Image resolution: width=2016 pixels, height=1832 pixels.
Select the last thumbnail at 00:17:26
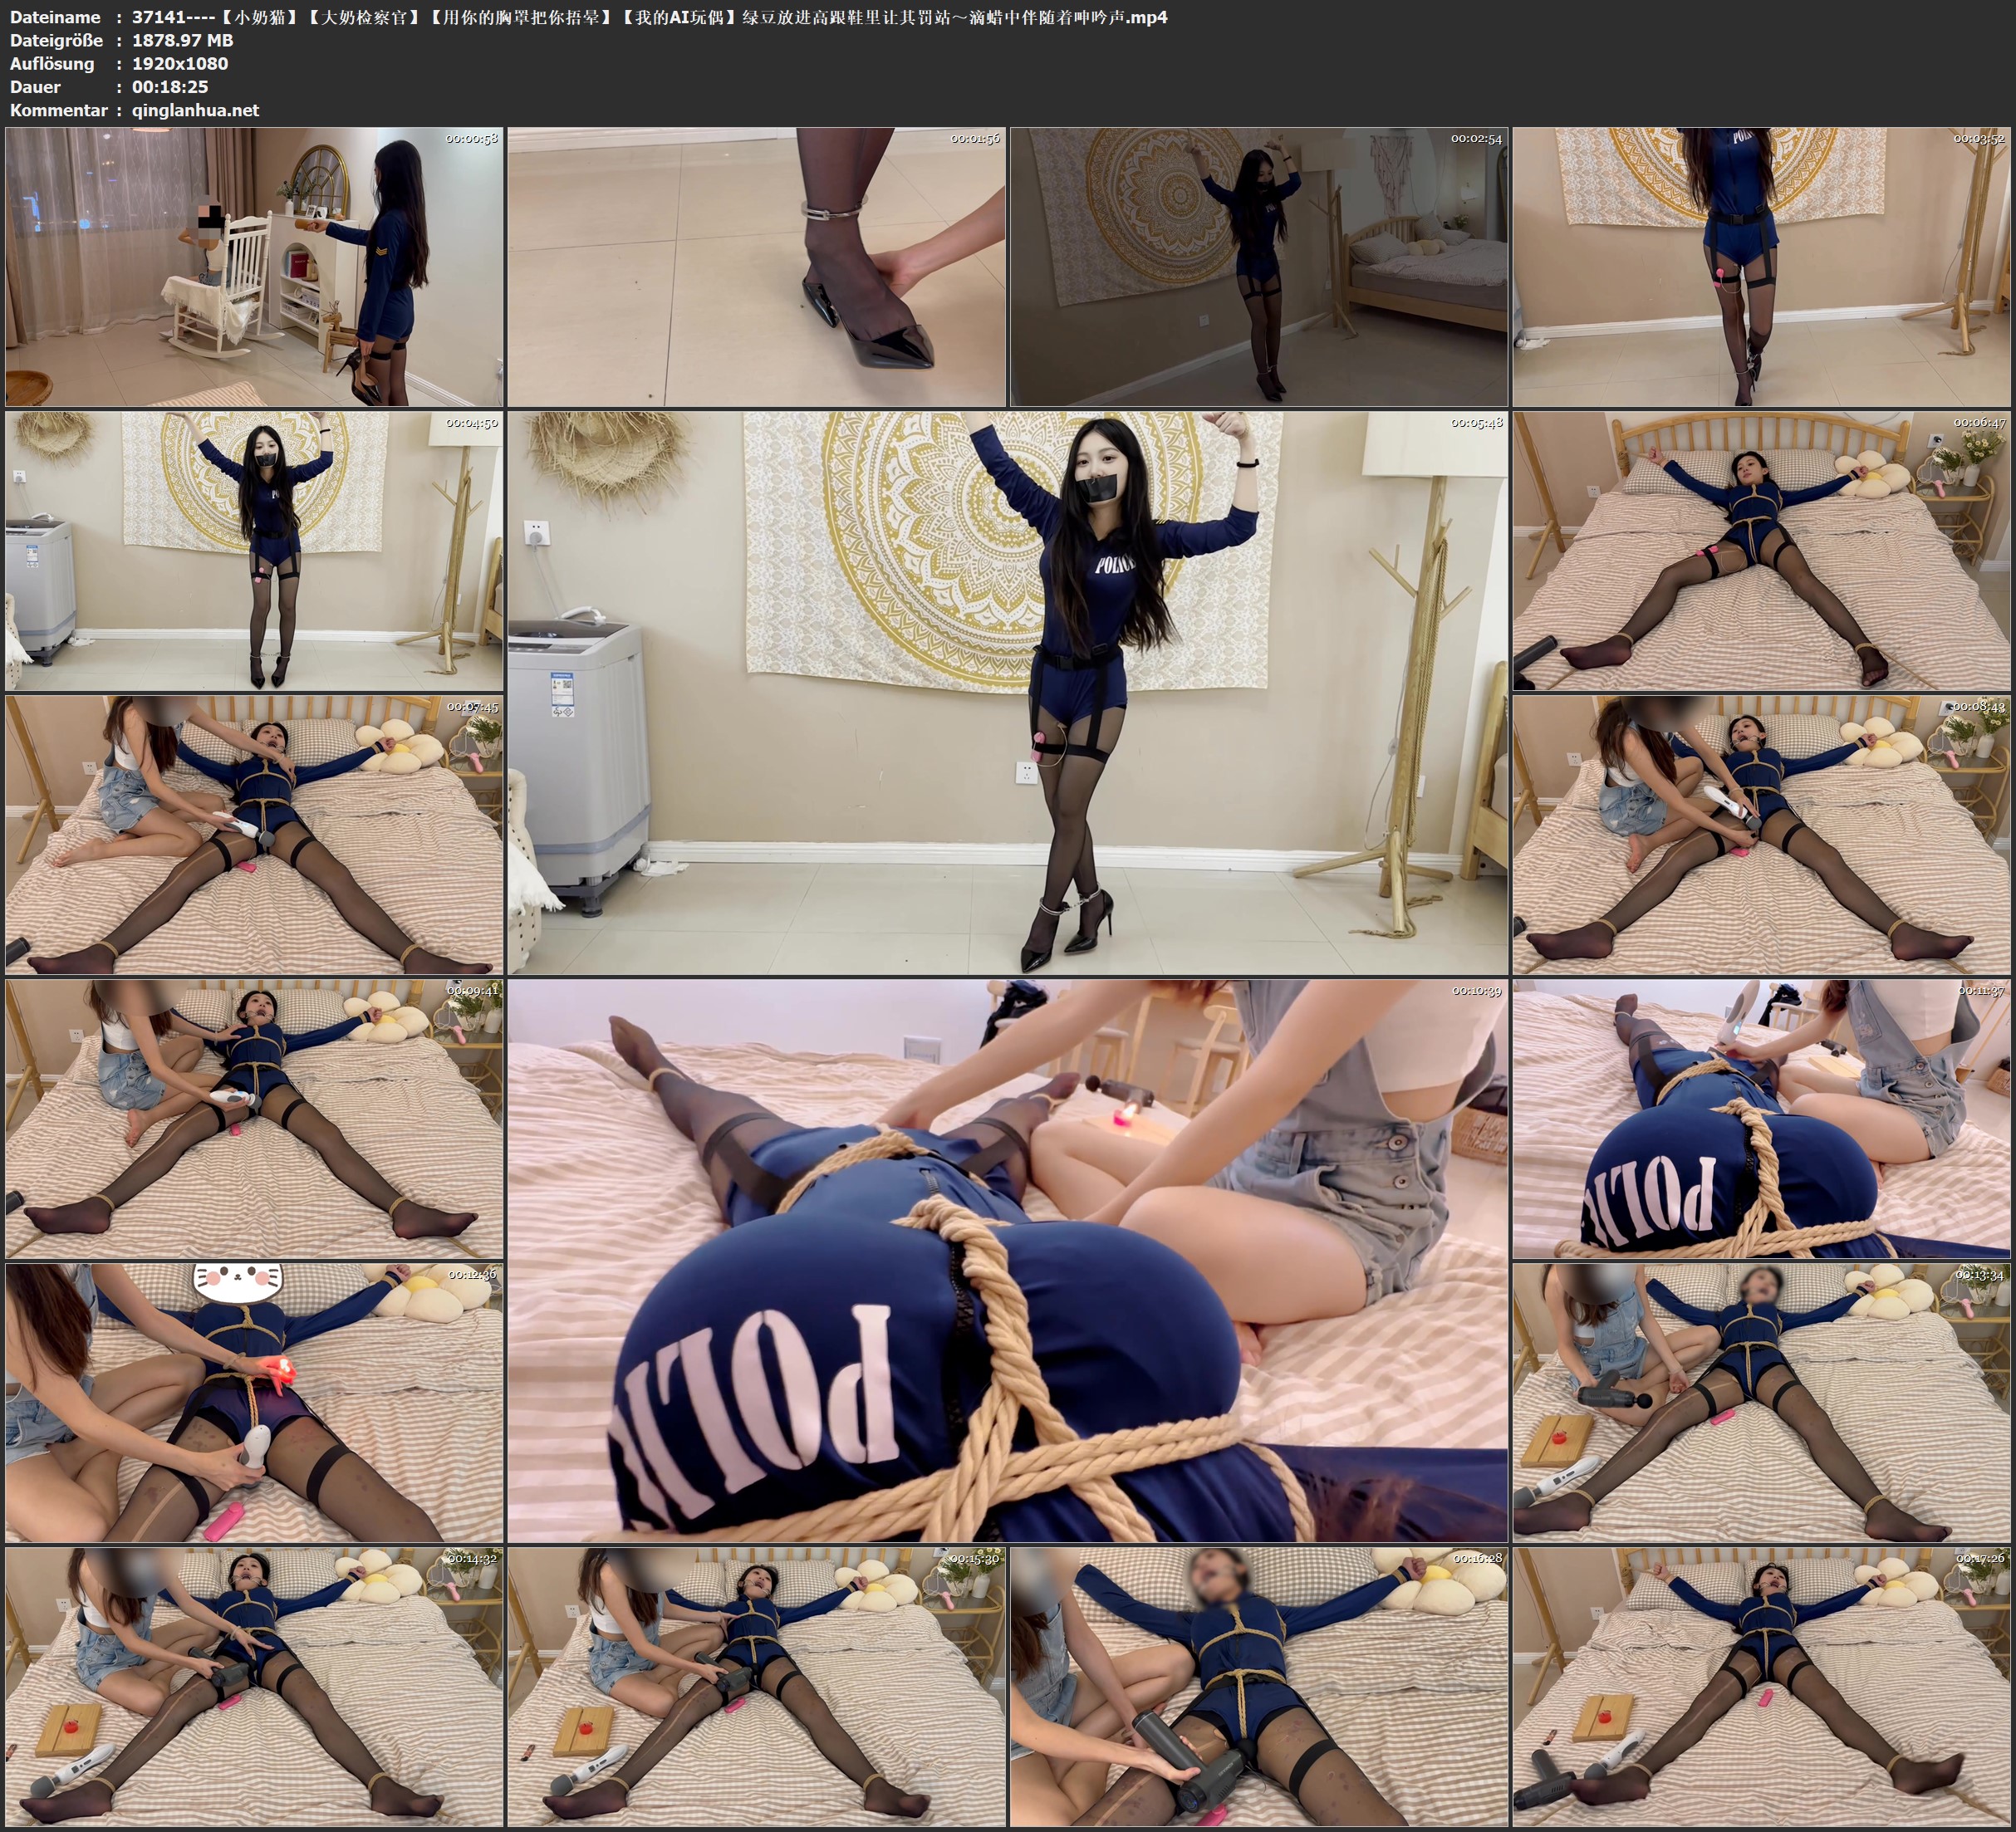(x=1761, y=1686)
